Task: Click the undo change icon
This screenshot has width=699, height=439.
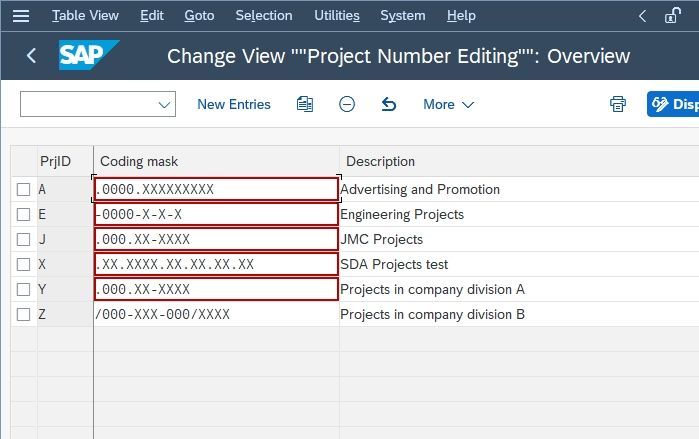Action: [389, 104]
